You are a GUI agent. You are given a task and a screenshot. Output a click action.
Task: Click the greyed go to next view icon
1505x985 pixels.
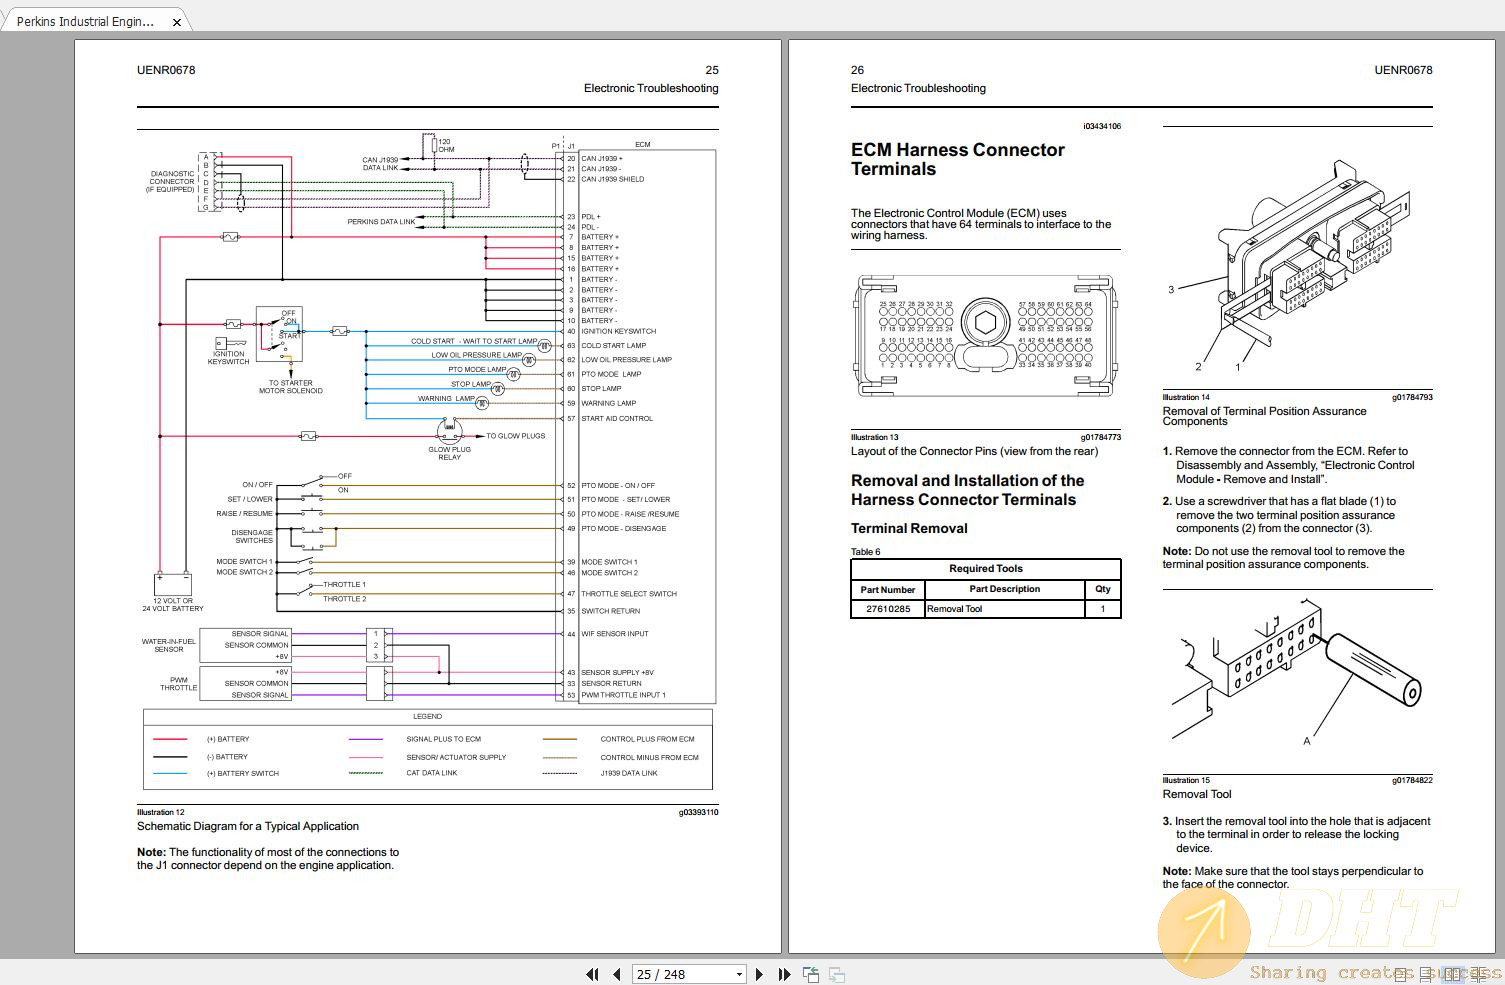(837, 974)
